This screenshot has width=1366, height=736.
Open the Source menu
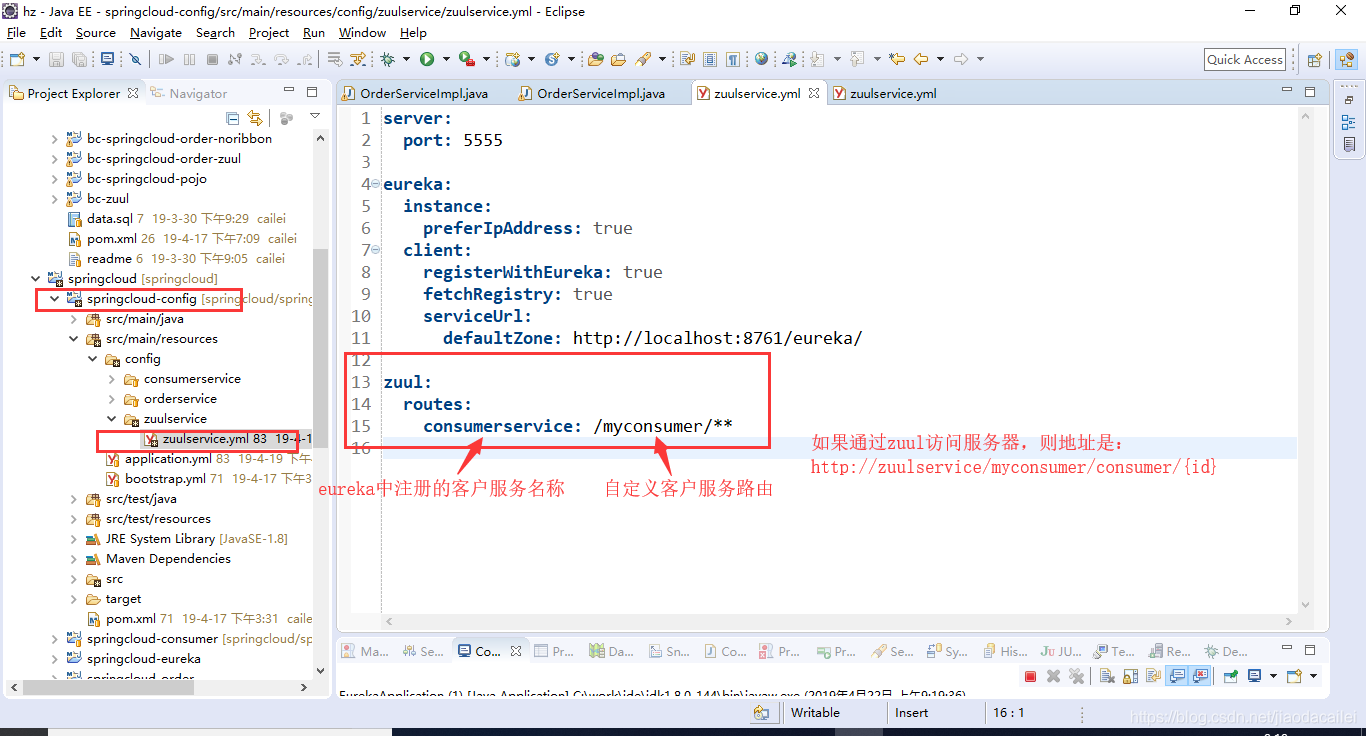pos(96,32)
